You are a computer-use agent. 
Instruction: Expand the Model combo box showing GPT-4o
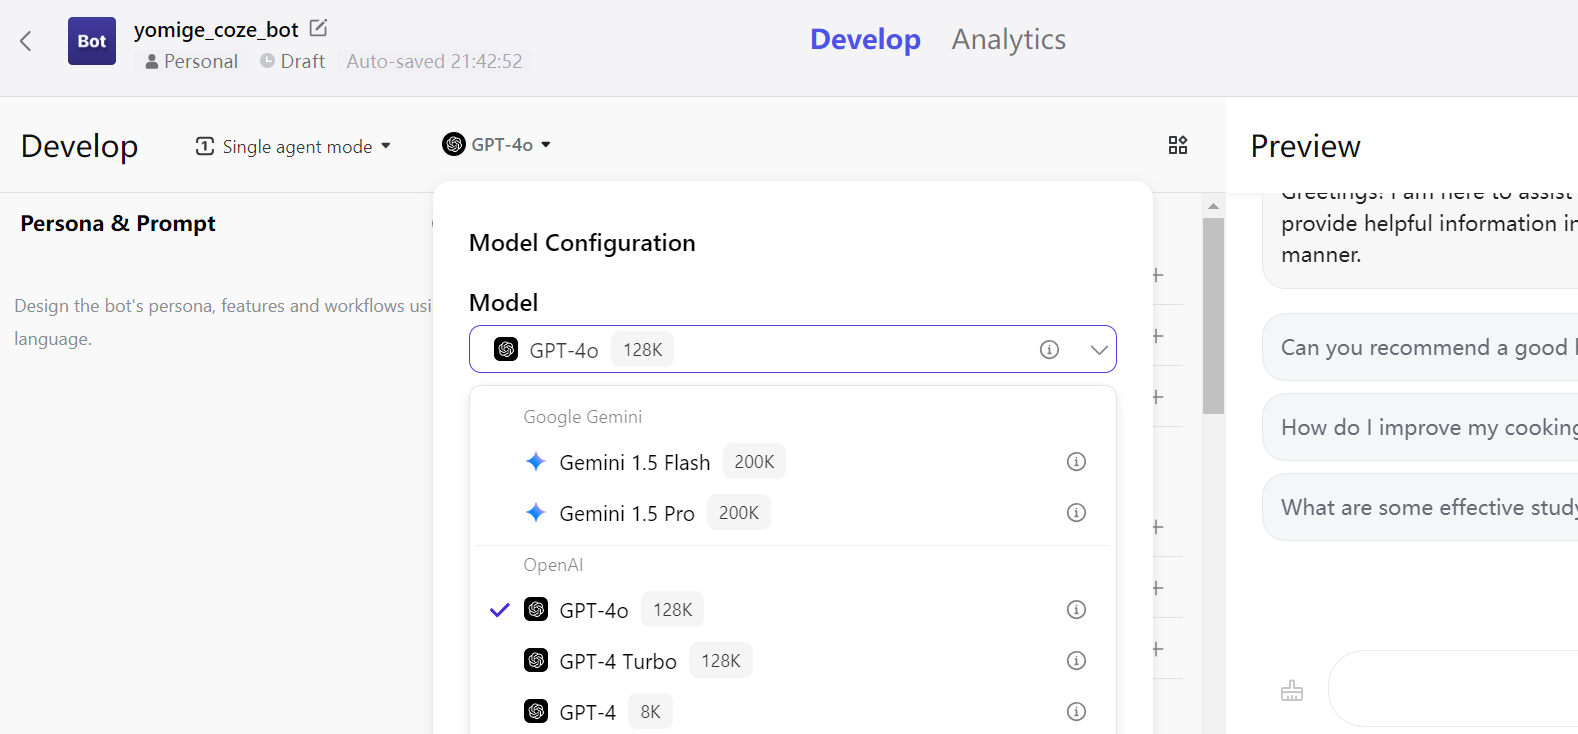pos(793,349)
